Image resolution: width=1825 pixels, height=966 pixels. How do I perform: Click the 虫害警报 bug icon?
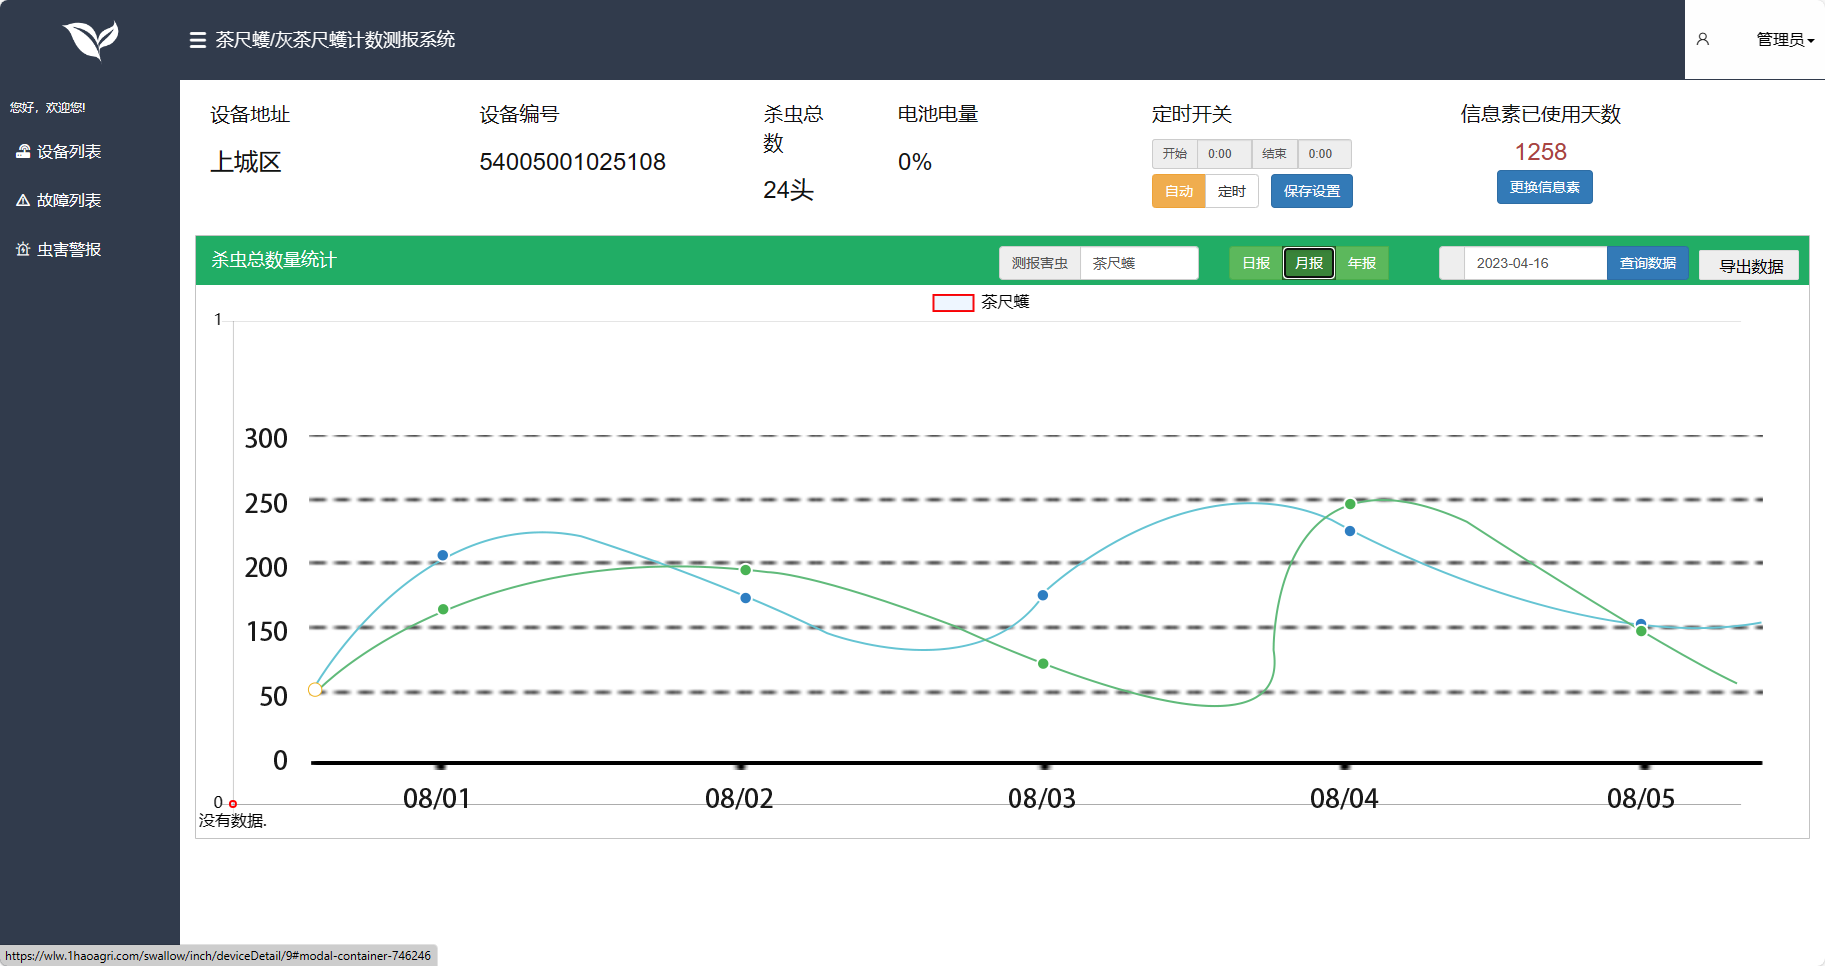[23, 250]
